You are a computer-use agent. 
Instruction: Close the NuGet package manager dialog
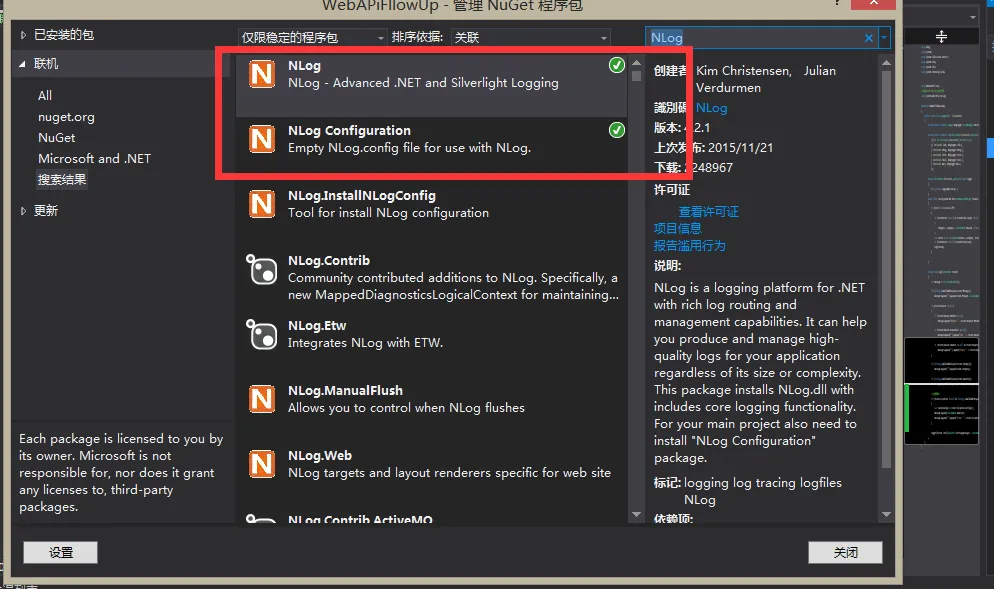pos(874,3)
